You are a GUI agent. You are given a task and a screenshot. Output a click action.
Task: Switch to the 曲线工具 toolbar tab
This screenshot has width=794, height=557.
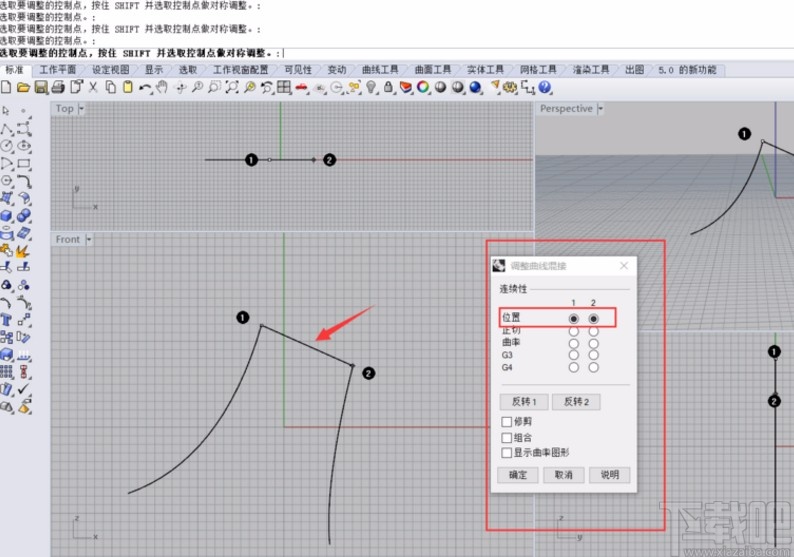pos(380,70)
